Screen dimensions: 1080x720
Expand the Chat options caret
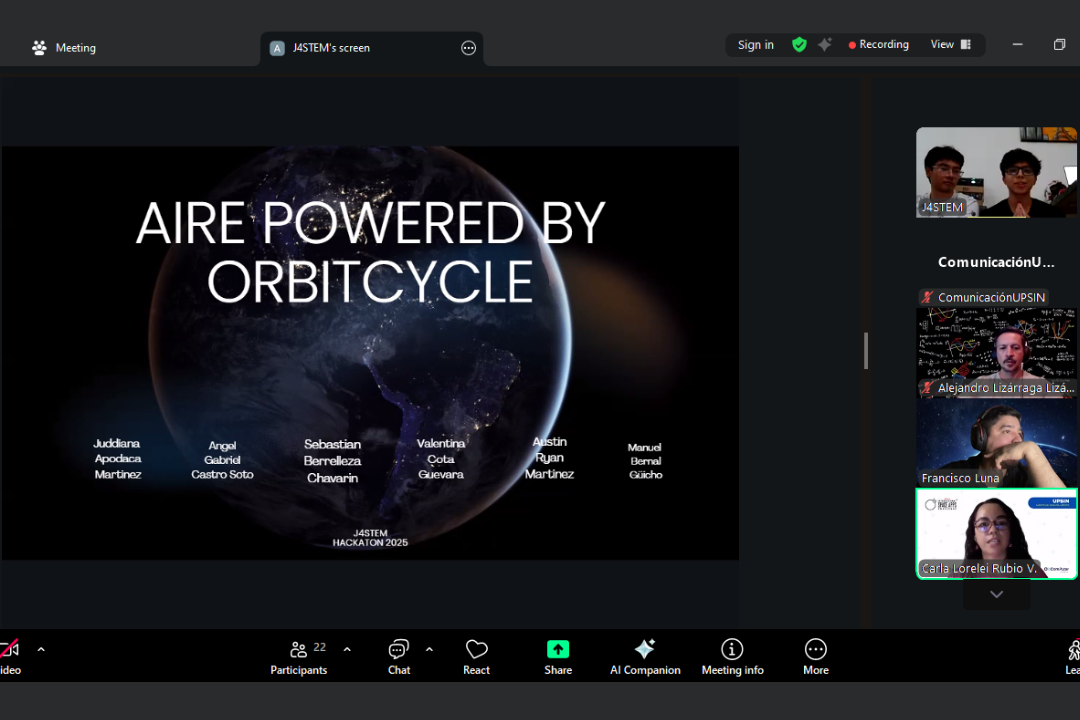(429, 649)
